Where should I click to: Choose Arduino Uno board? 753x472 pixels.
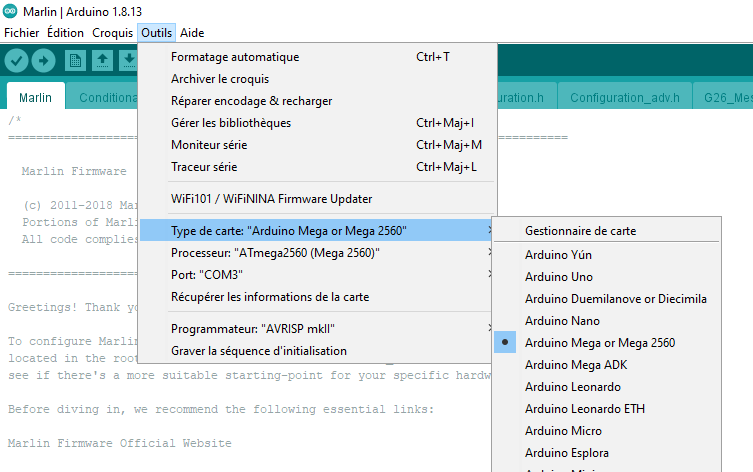607,277
